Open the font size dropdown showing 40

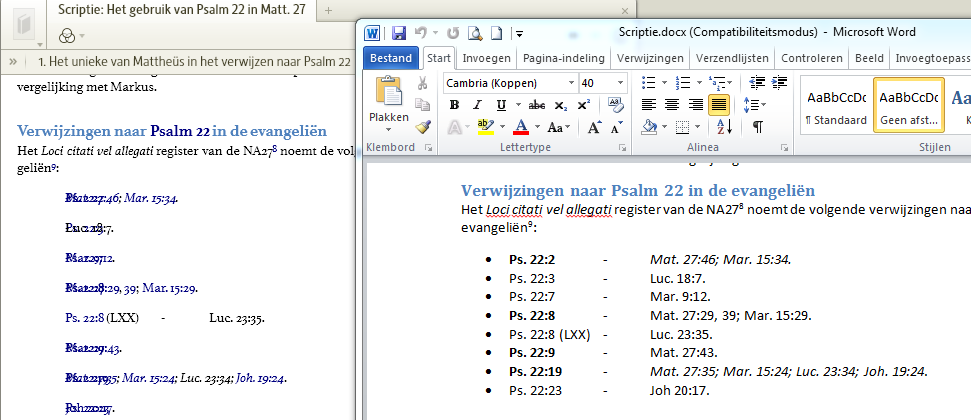tap(620, 83)
